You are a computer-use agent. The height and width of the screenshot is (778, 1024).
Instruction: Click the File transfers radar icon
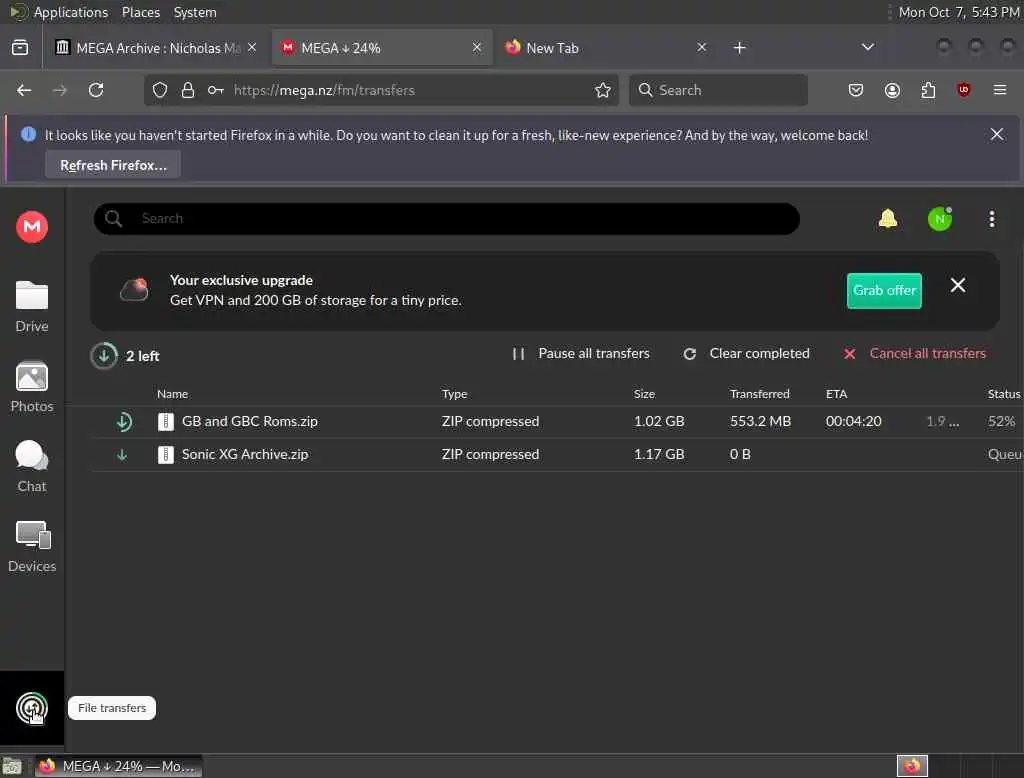(31, 708)
